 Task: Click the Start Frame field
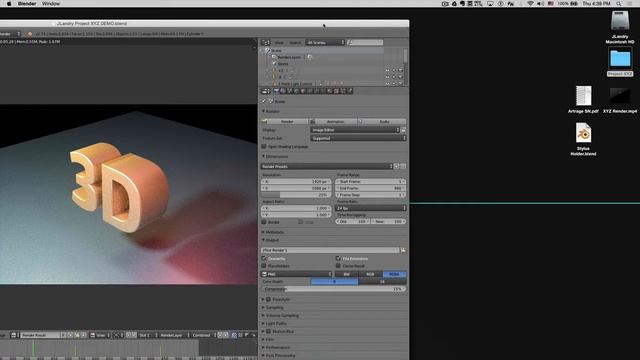point(371,182)
